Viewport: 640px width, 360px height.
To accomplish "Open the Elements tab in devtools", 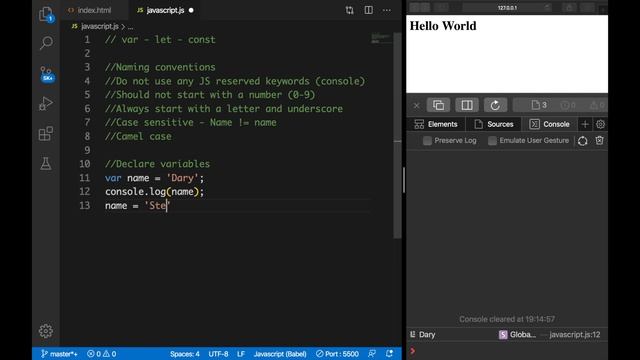I will [x=436, y=124].
